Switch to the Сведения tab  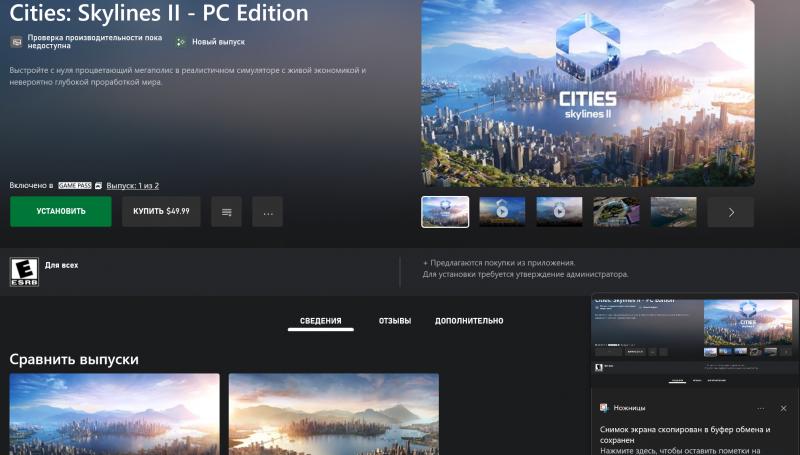click(x=321, y=321)
